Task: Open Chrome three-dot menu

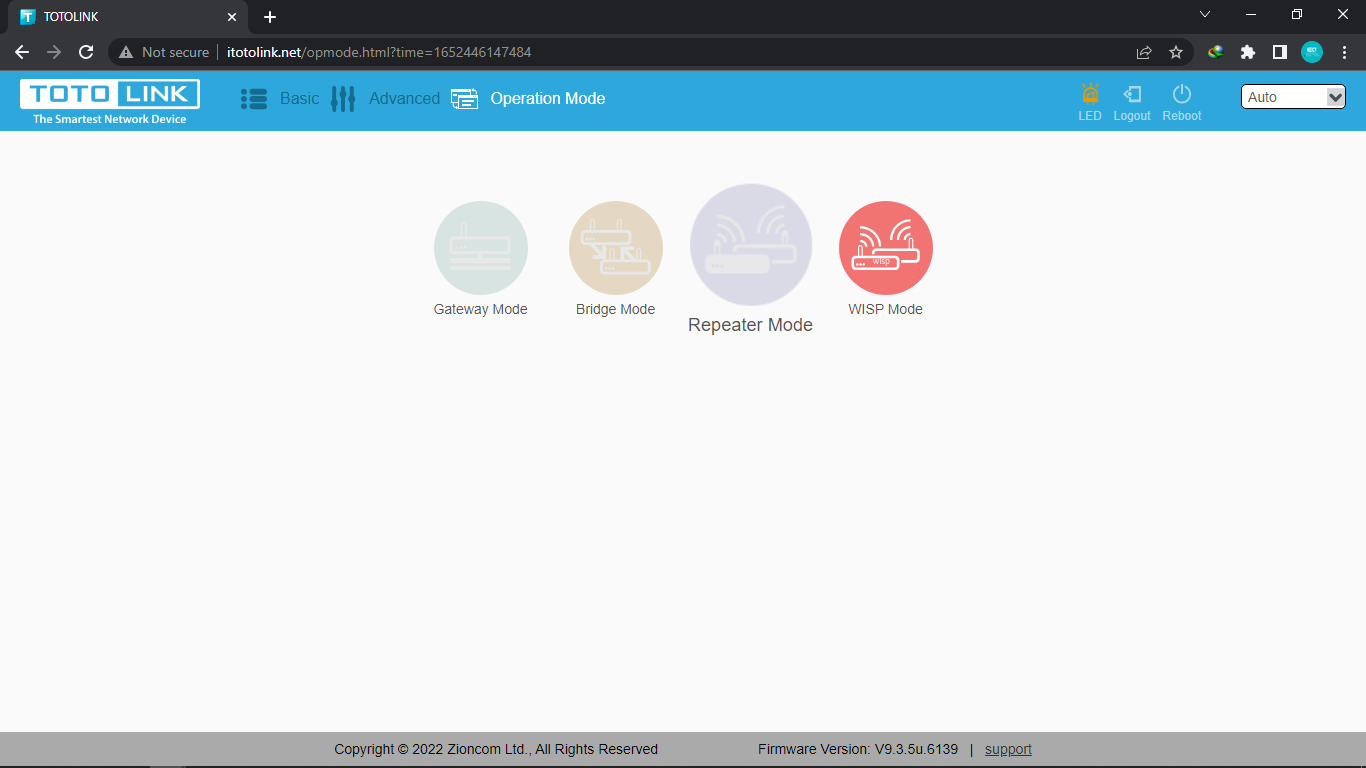Action: 1344,52
